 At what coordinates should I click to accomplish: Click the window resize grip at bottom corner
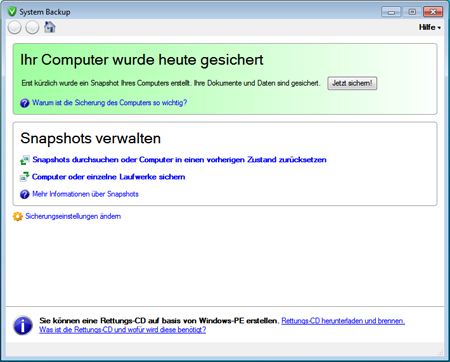coord(440,352)
